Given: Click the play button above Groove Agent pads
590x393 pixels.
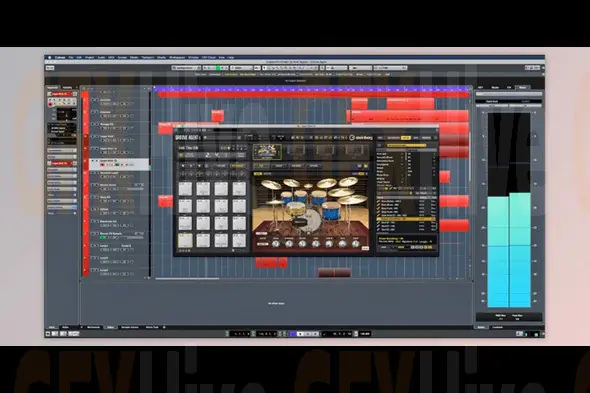Looking at the screenshot, I should click(x=191, y=166).
